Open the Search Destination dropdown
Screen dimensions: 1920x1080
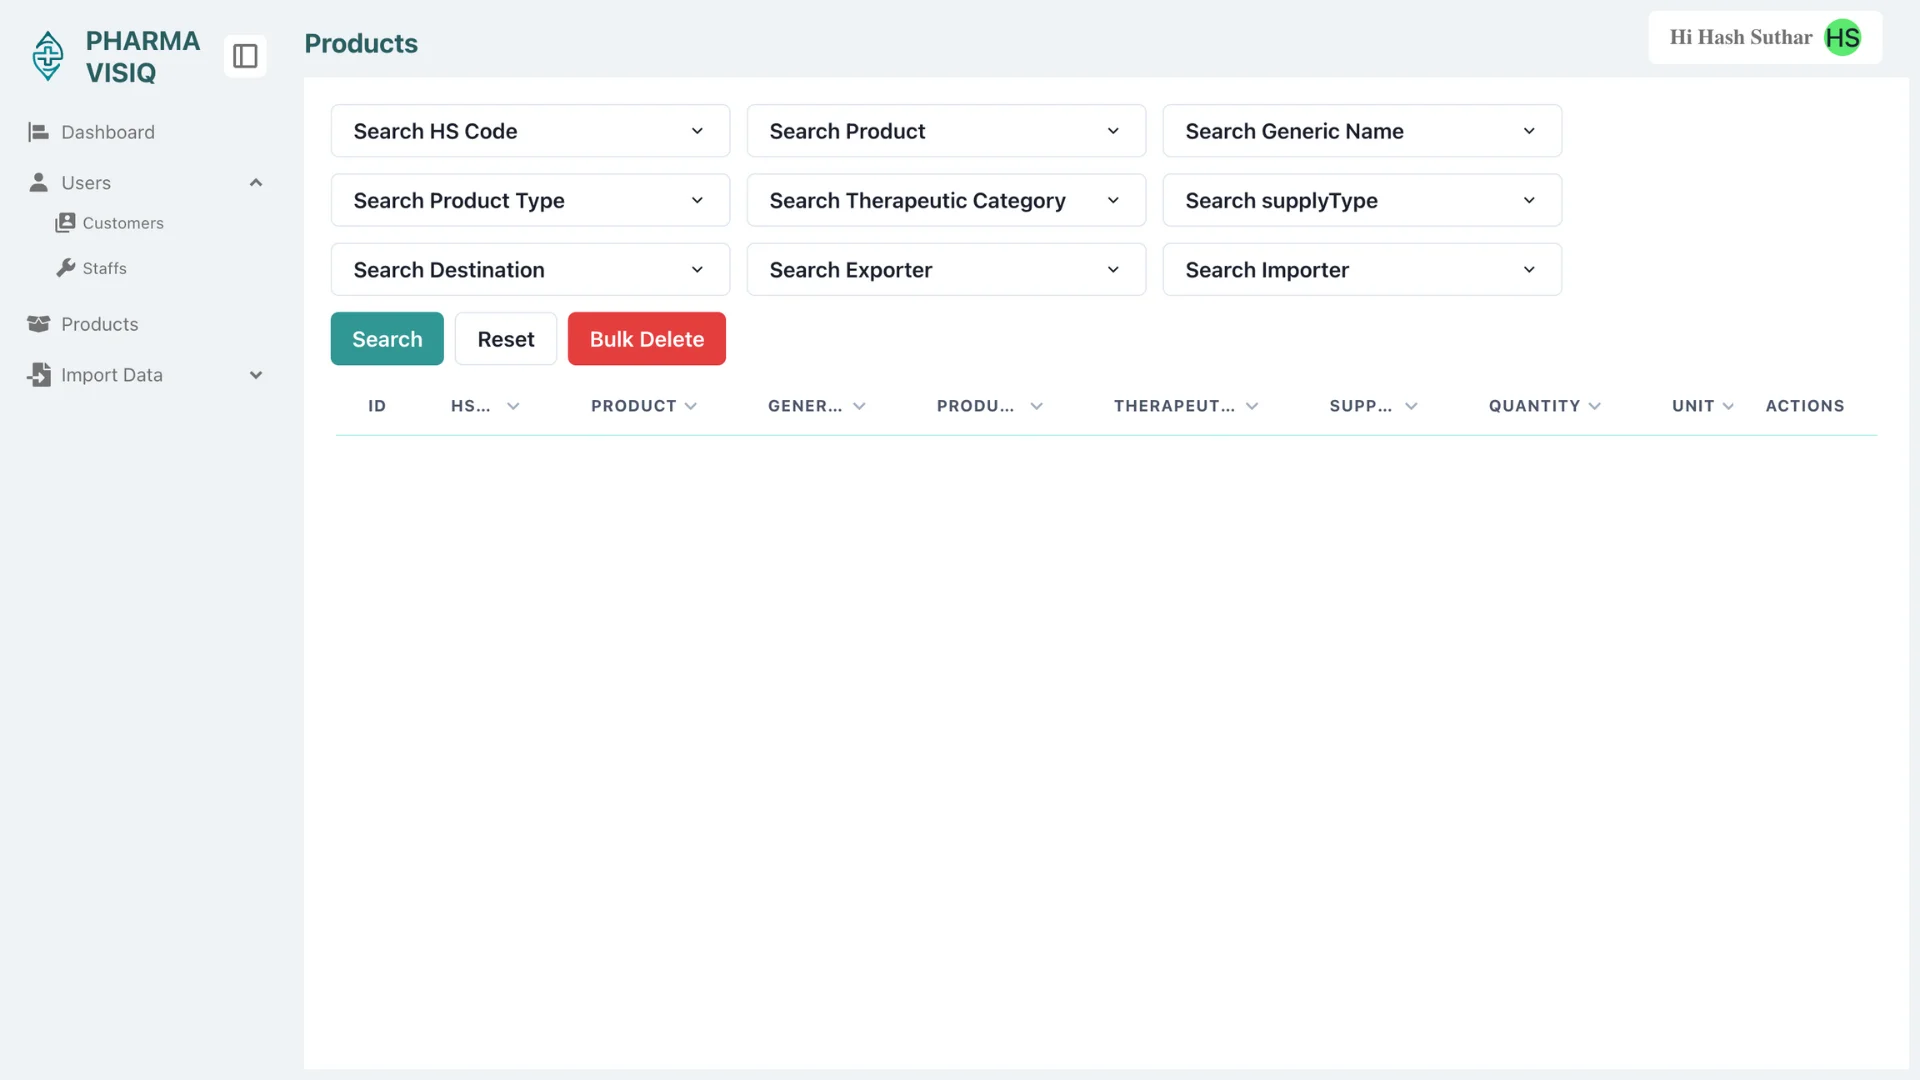pos(530,270)
